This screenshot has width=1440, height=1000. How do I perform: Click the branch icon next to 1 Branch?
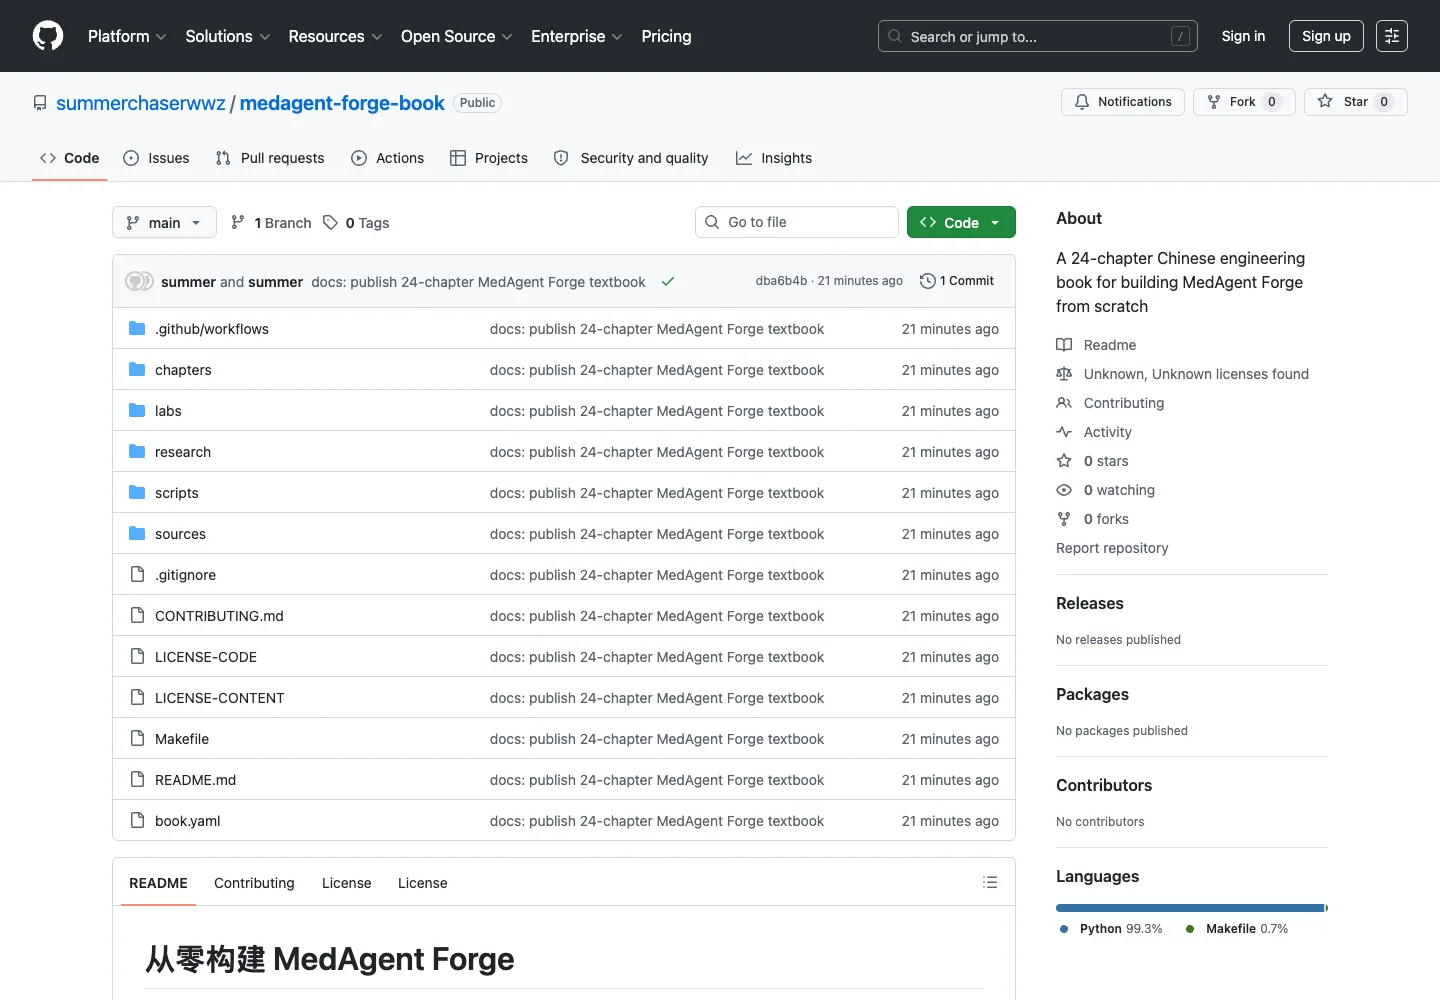tap(238, 223)
